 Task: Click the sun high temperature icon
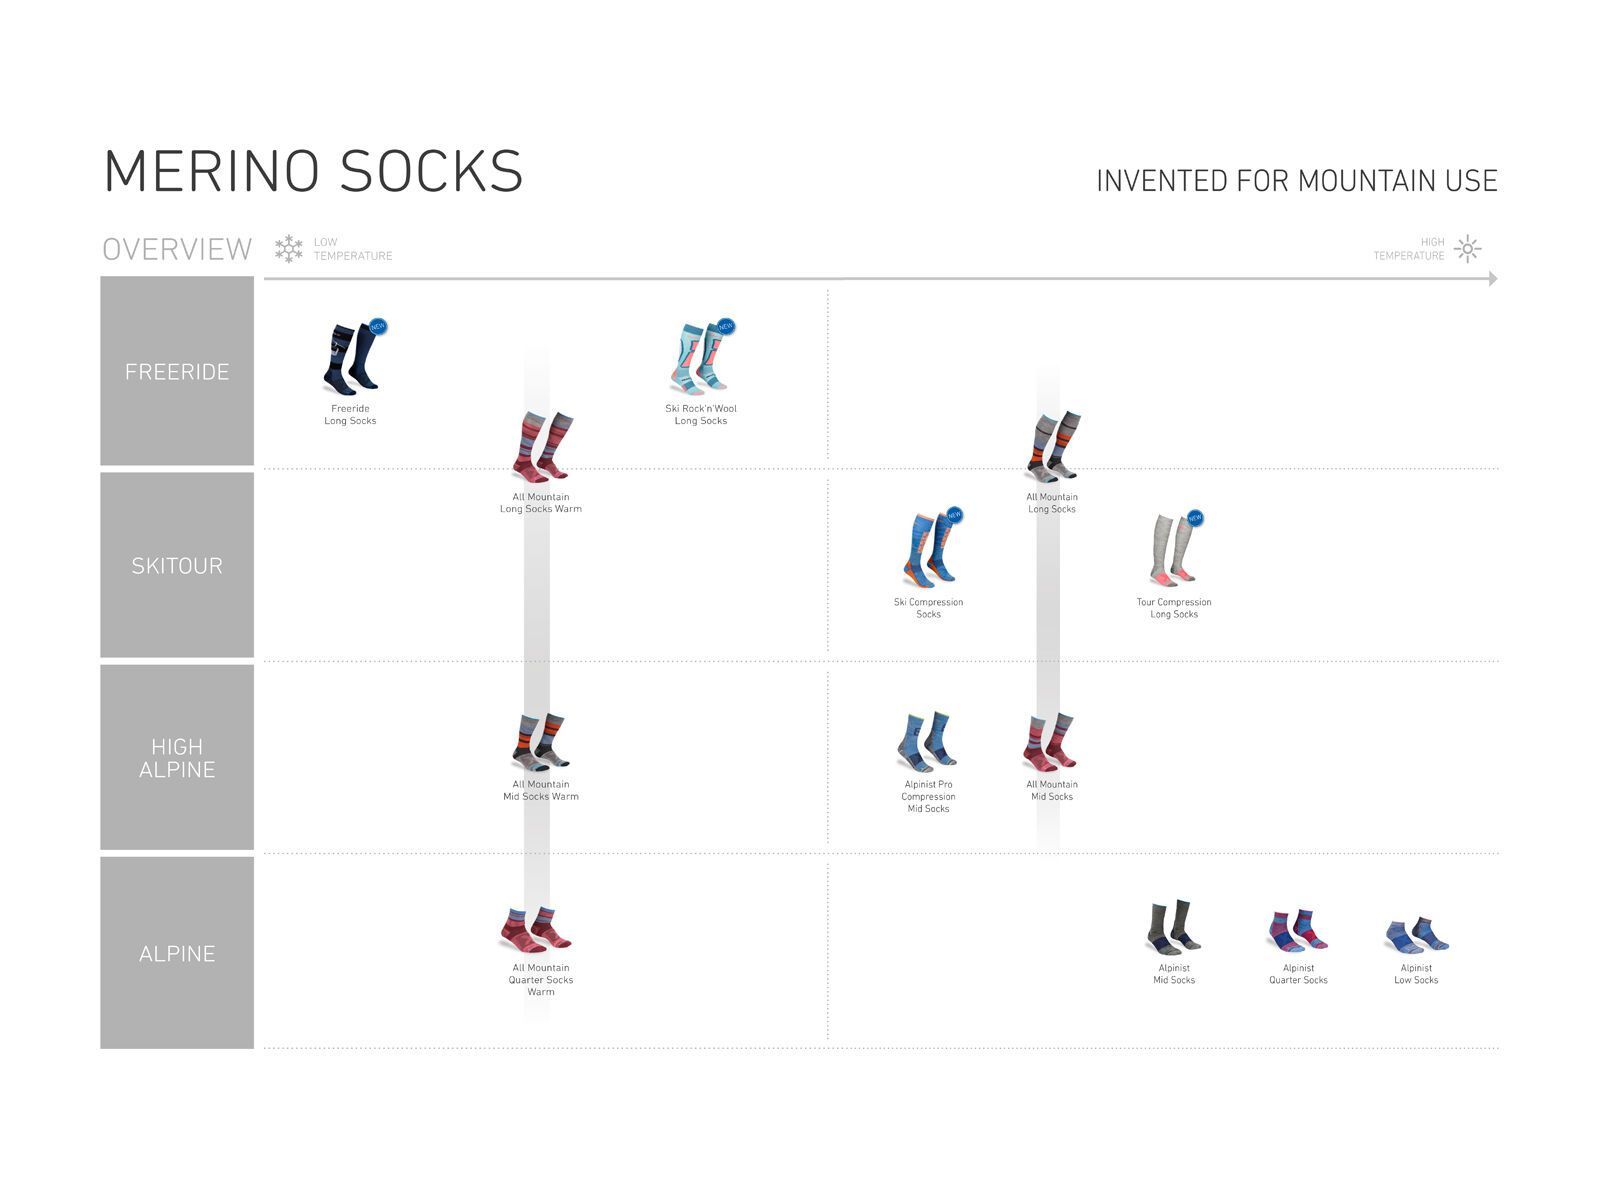pyautogui.click(x=1467, y=249)
